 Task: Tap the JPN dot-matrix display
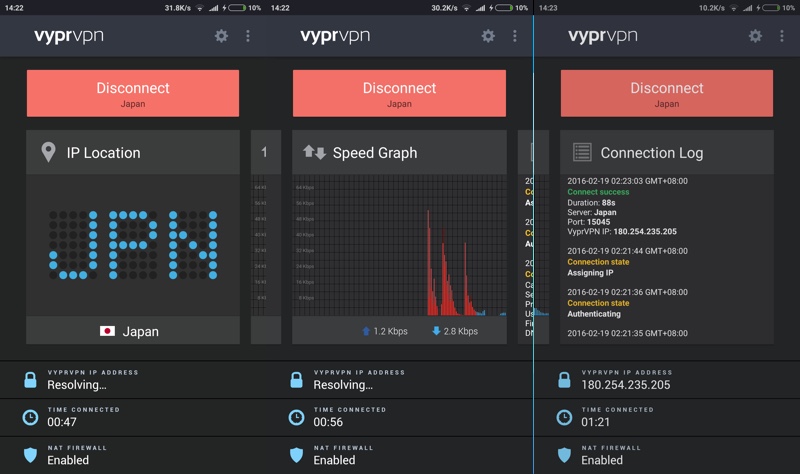pos(133,245)
